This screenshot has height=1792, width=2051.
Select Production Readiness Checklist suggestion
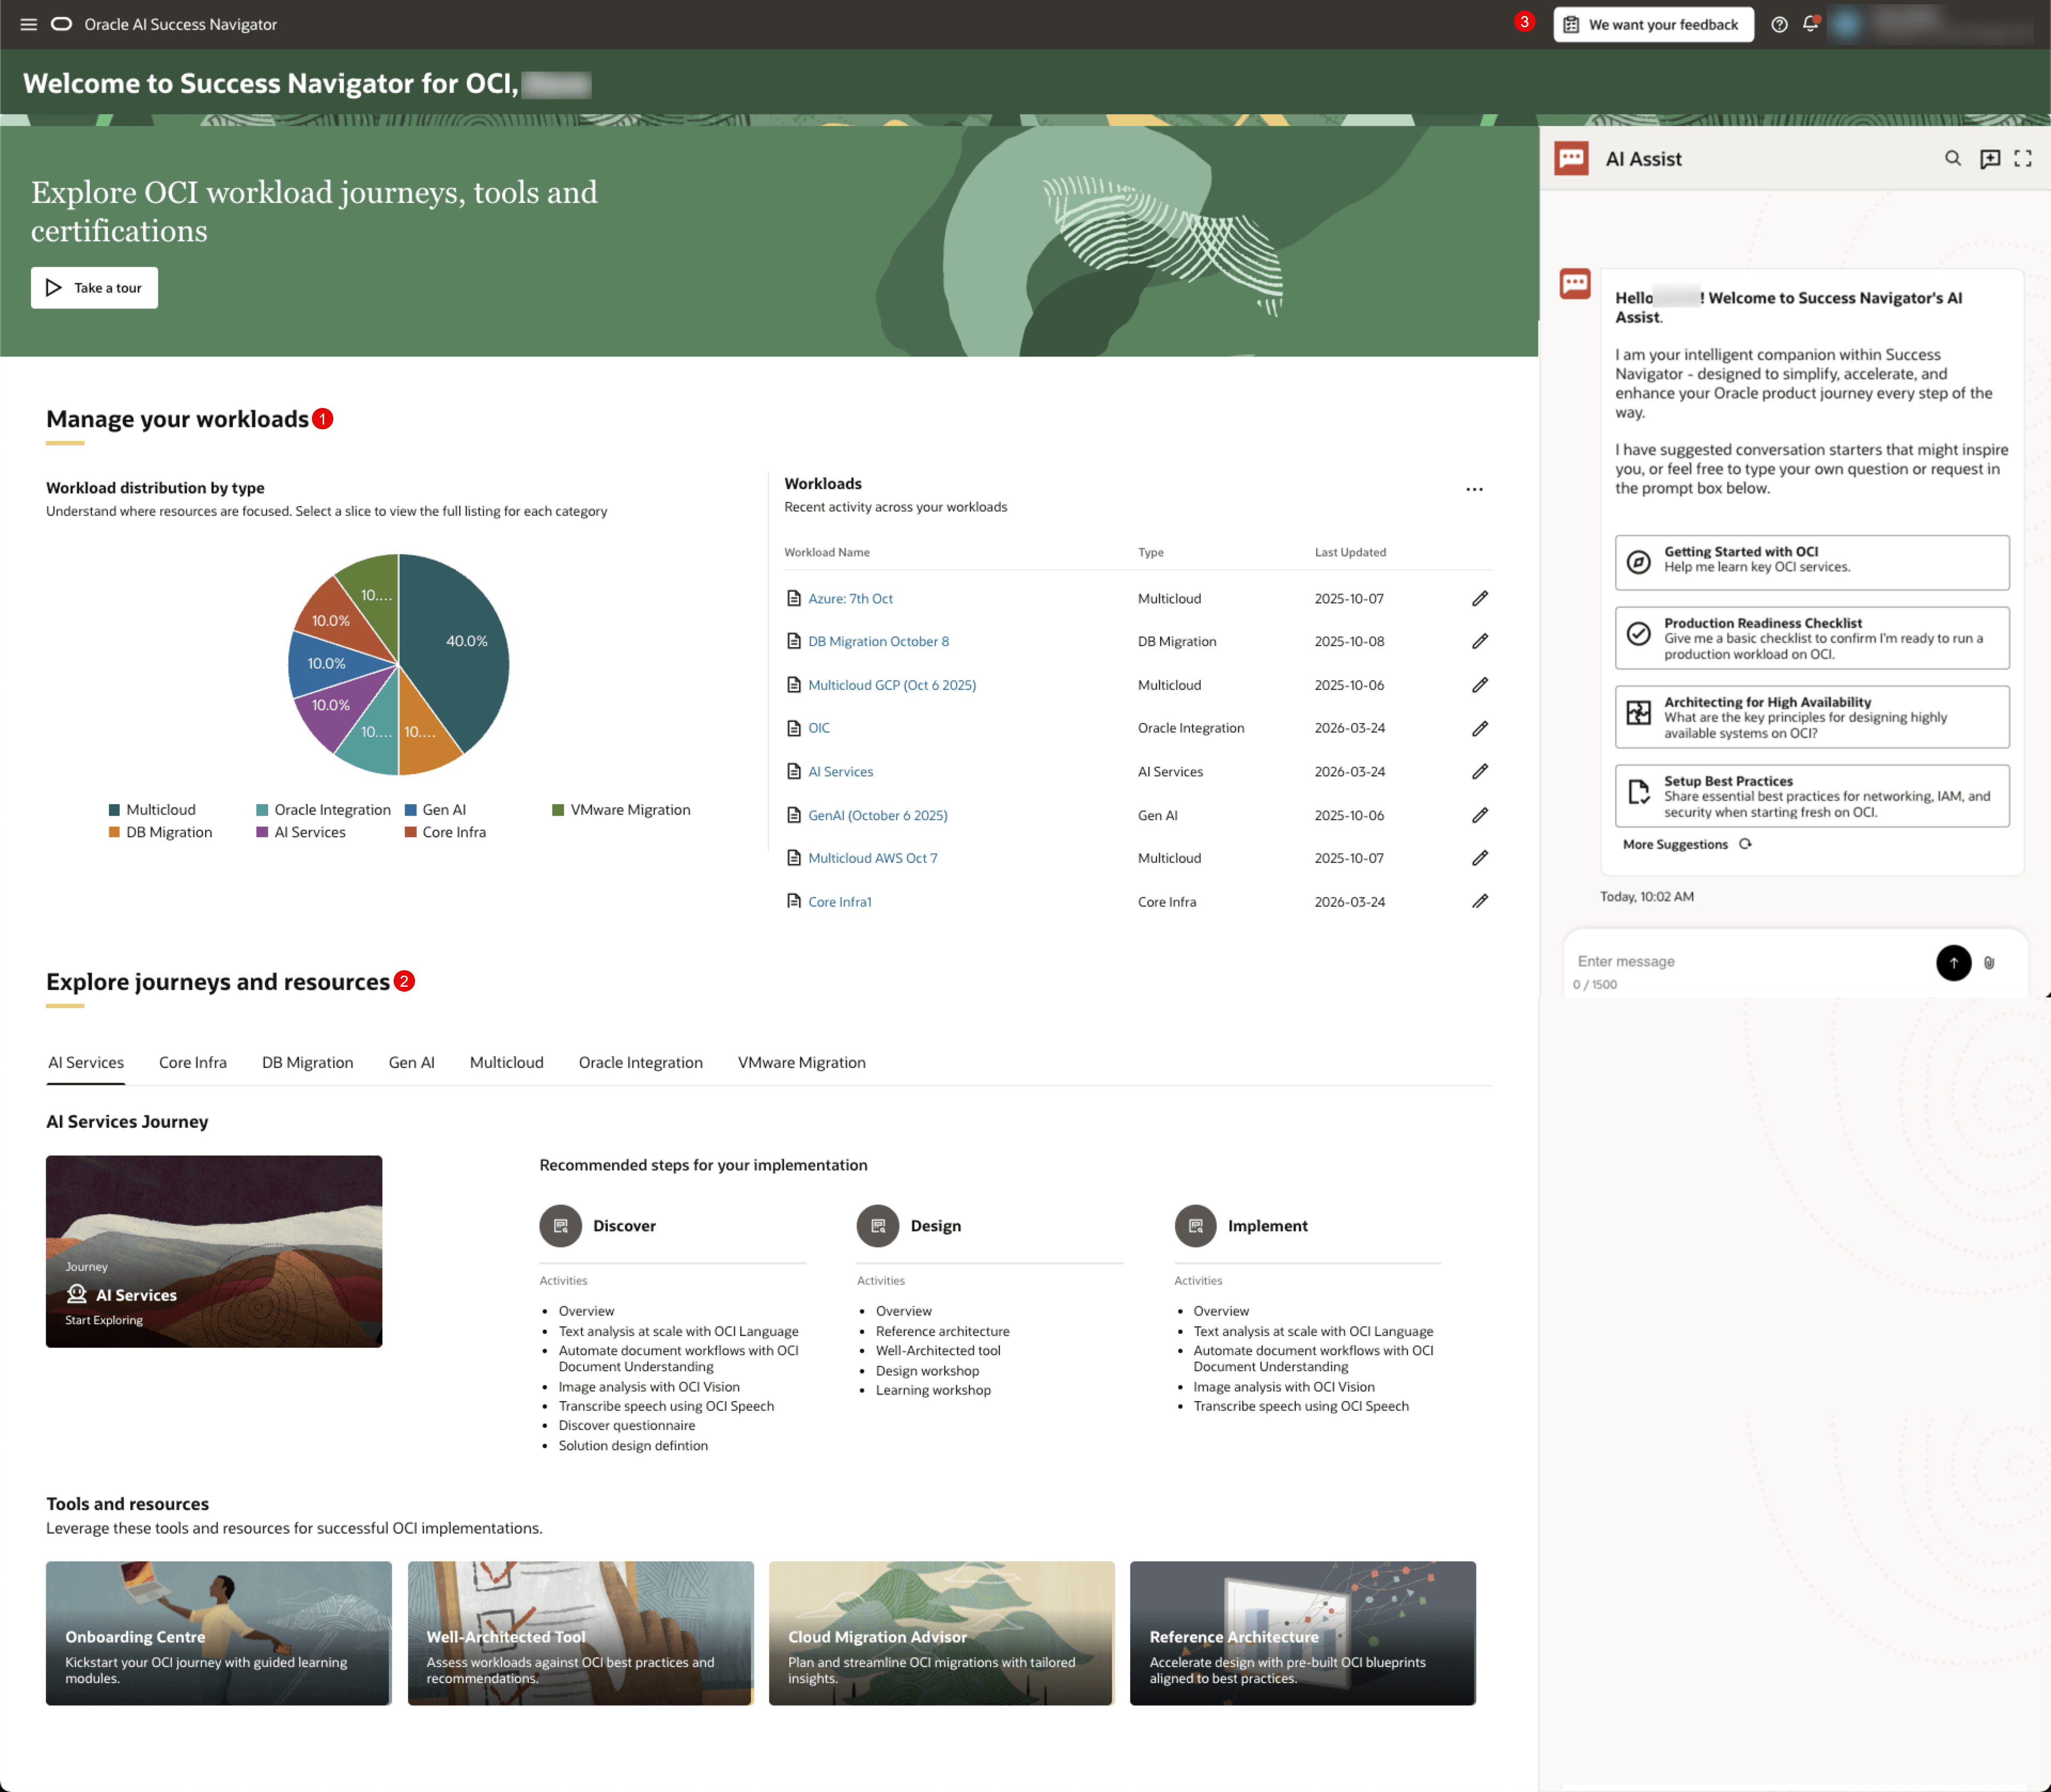[1811, 638]
